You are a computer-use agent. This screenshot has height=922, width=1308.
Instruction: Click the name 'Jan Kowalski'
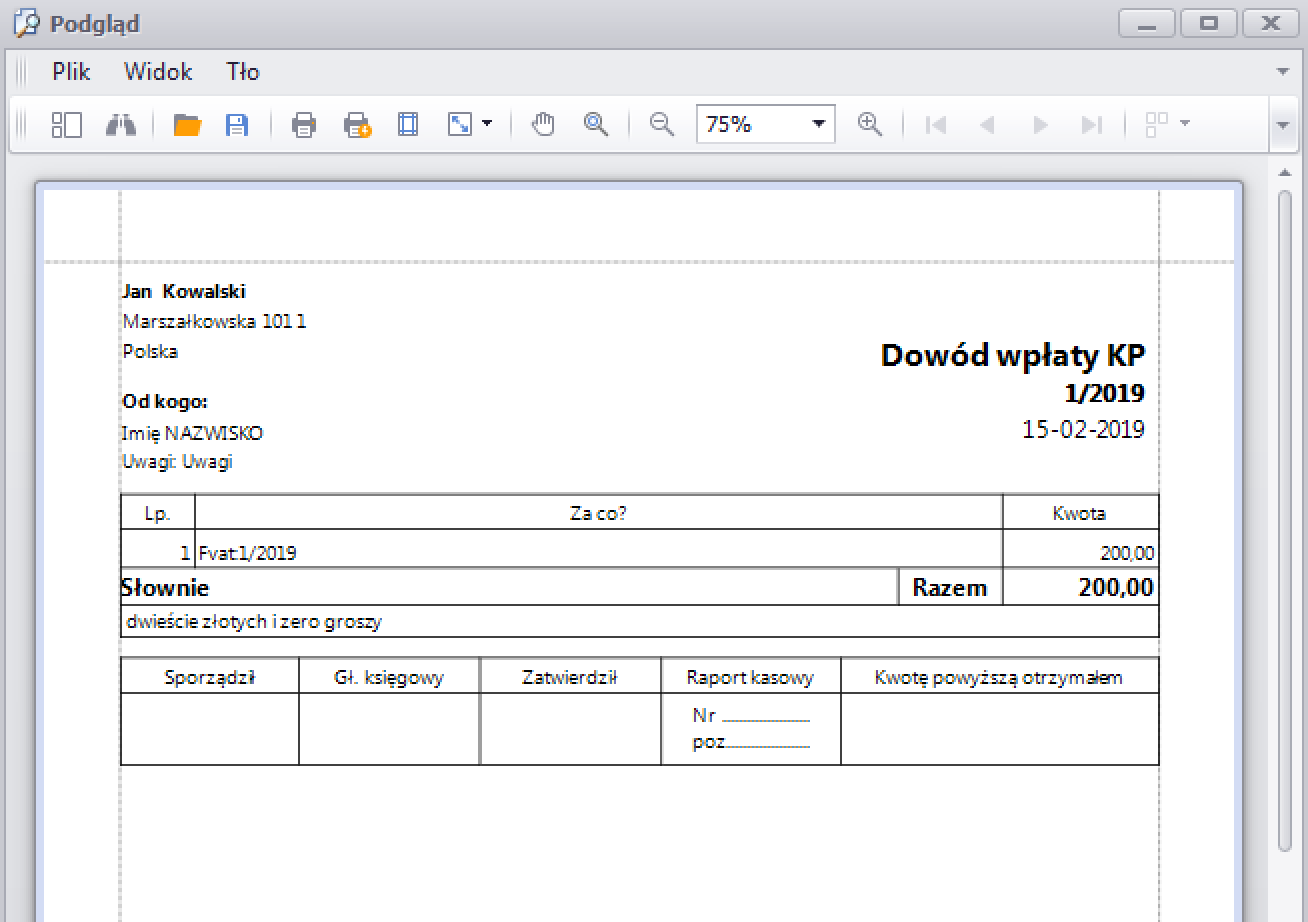pos(184,291)
